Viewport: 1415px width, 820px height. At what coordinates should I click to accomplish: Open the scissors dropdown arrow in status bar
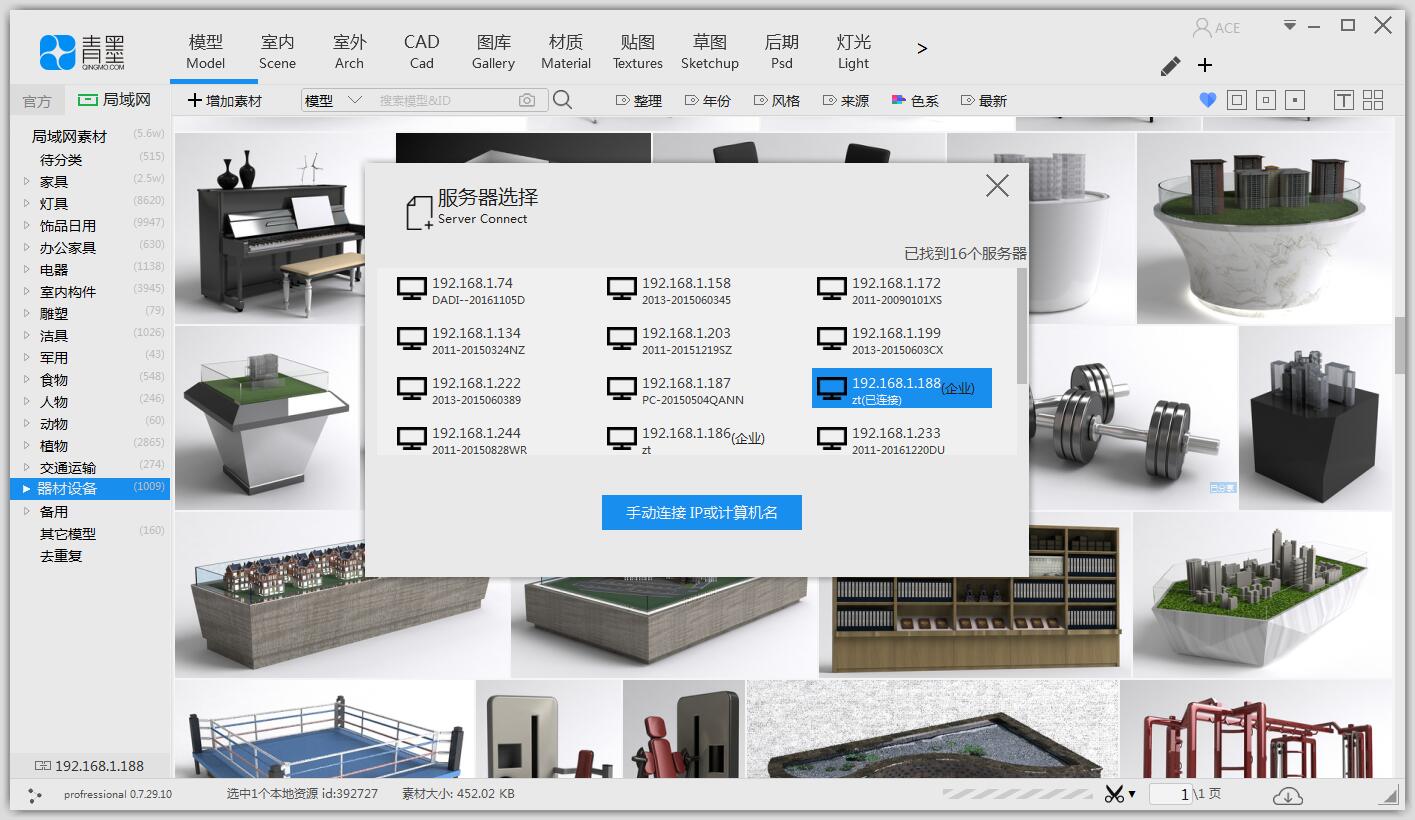click(x=1132, y=795)
